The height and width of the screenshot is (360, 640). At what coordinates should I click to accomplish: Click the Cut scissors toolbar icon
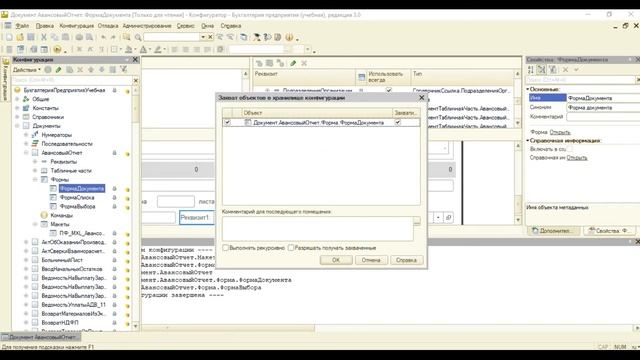[44, 37]
